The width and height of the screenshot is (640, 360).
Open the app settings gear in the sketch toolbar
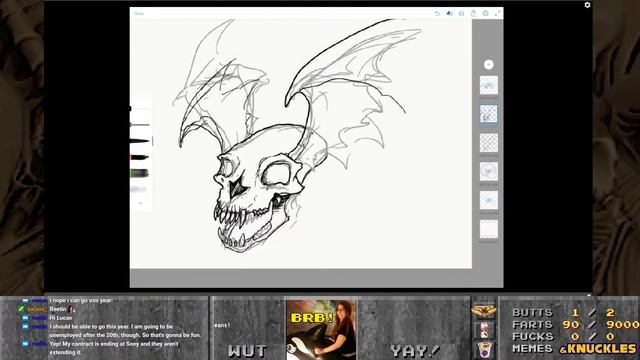click(x=485, y=13)
